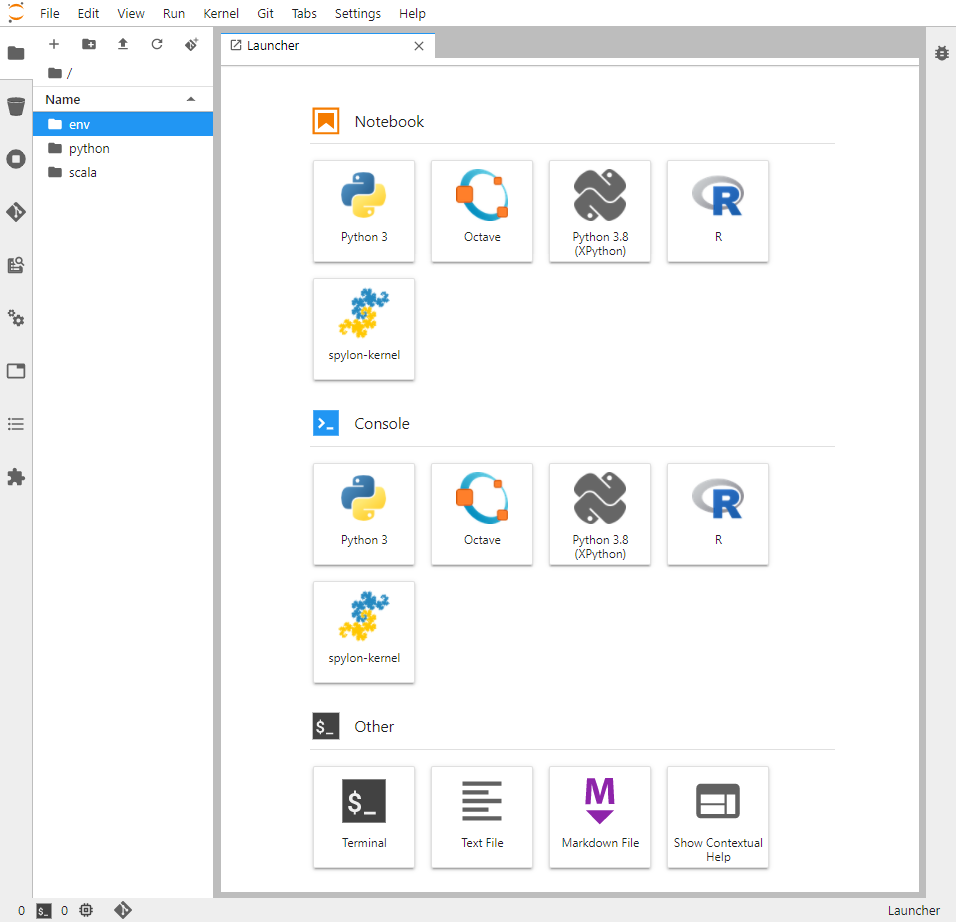Image resolution: width=956 pixels, height=922 pixels.
Task: Open the Kernel menu
Action: pyautogui.click(x=221, y=13)
